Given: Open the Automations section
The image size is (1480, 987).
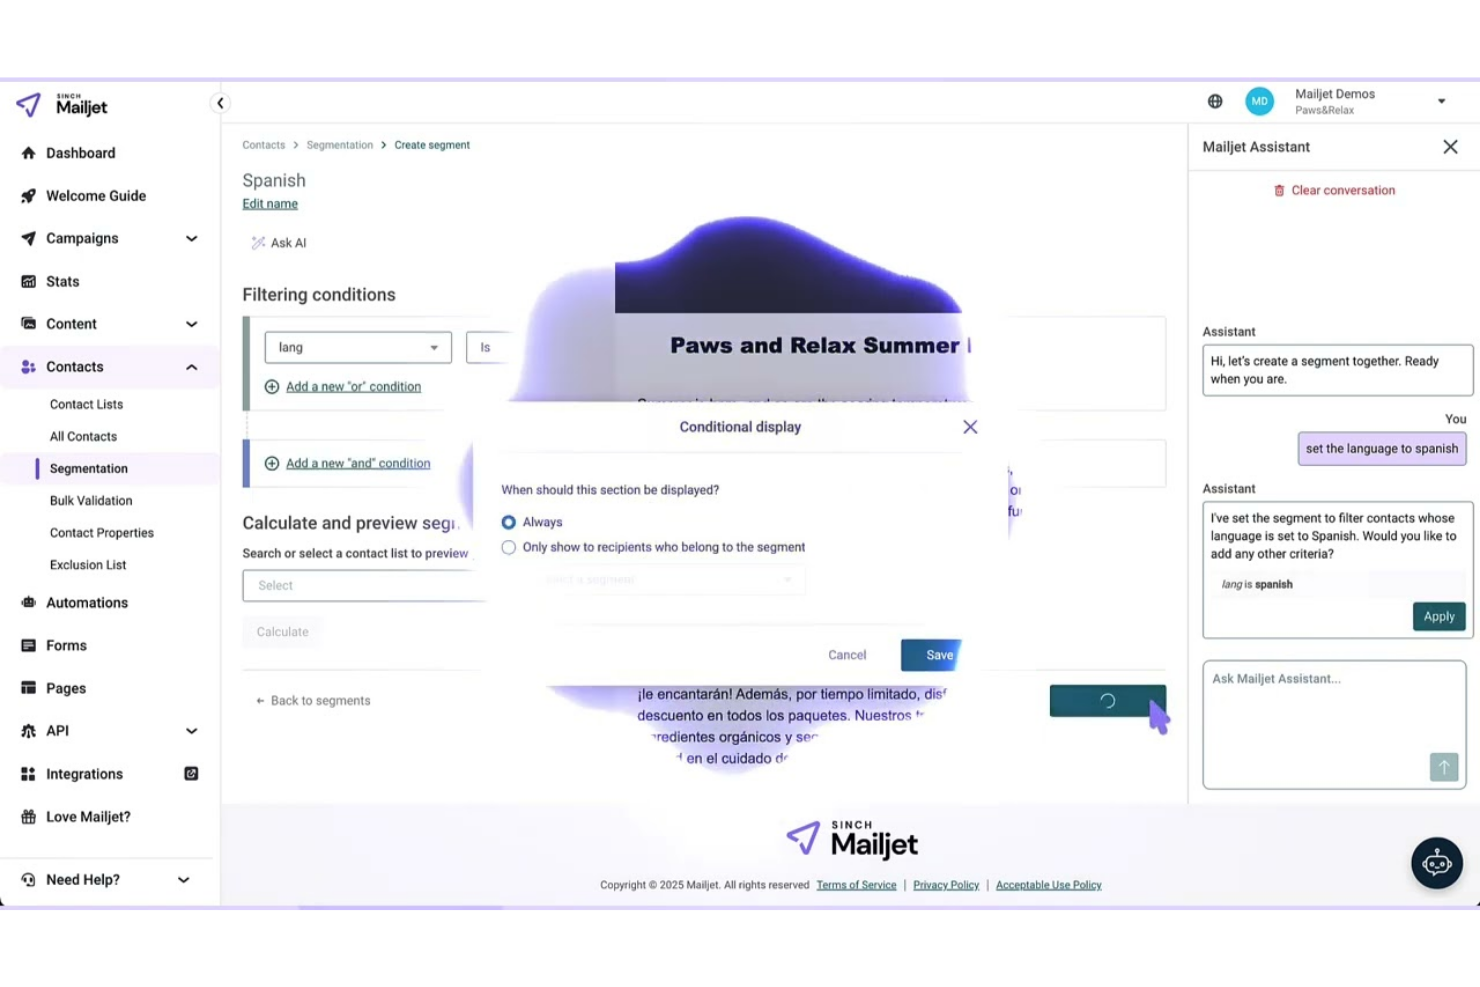Looking at the screenshot, I should click(86, 602).
